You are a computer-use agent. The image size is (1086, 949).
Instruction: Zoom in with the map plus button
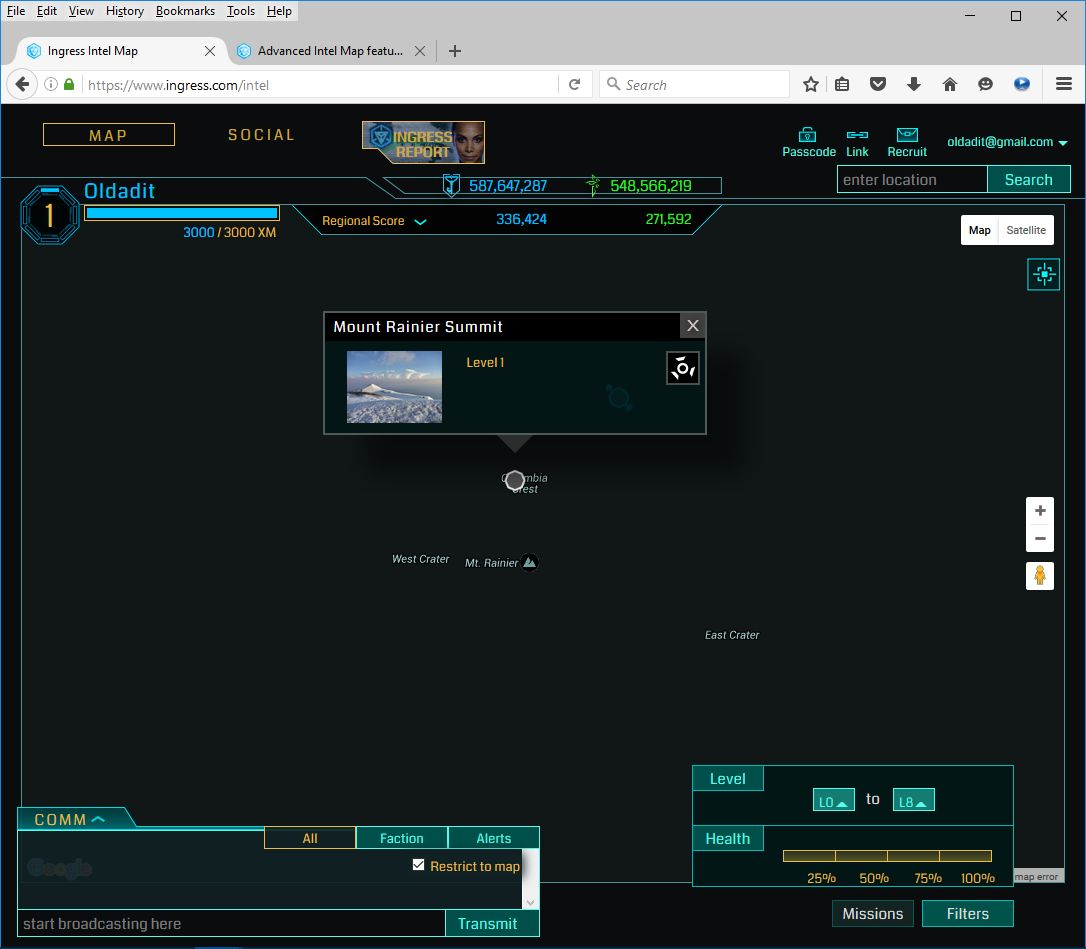pos(1040,511)
